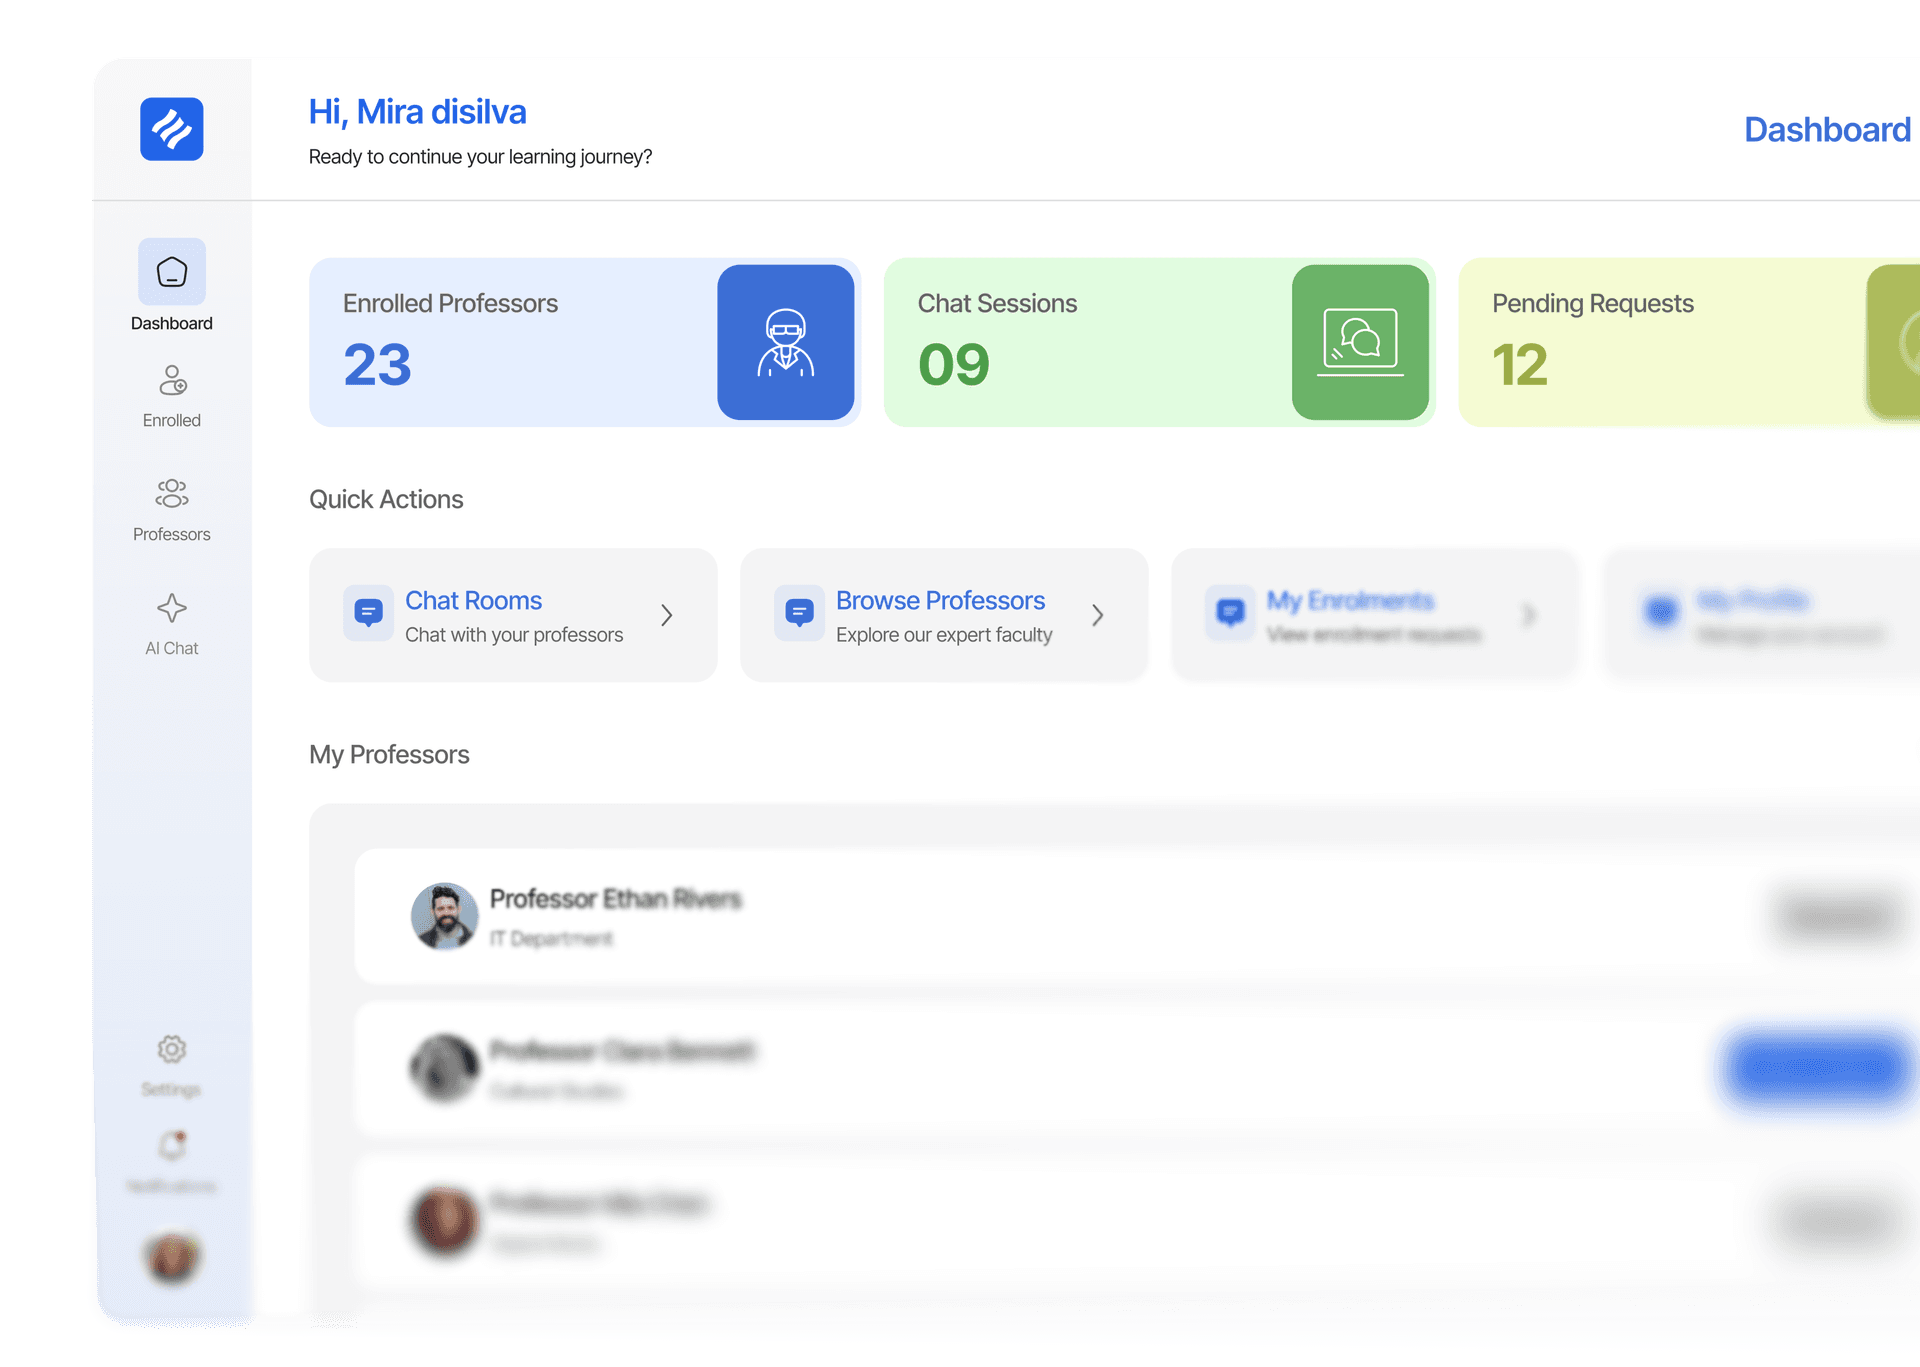The height and width of the screenshot is (1367, 1920).
Task: Click the gray button in Ethan Rivers row
Action: (x=1840, y=916)
